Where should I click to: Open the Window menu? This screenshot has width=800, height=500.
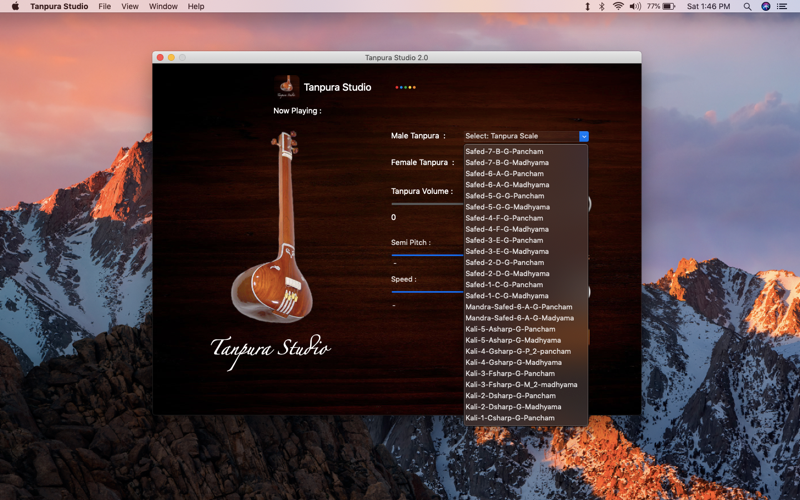[163, 6]
